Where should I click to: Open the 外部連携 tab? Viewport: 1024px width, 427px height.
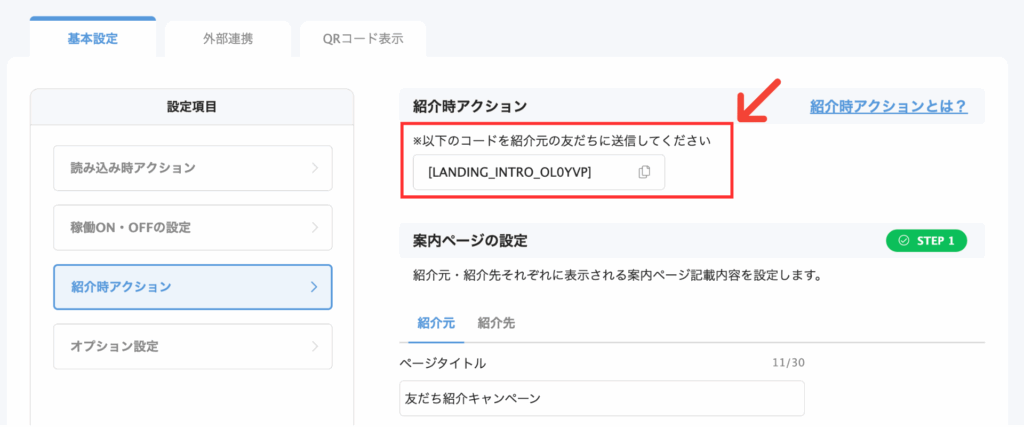227,39
